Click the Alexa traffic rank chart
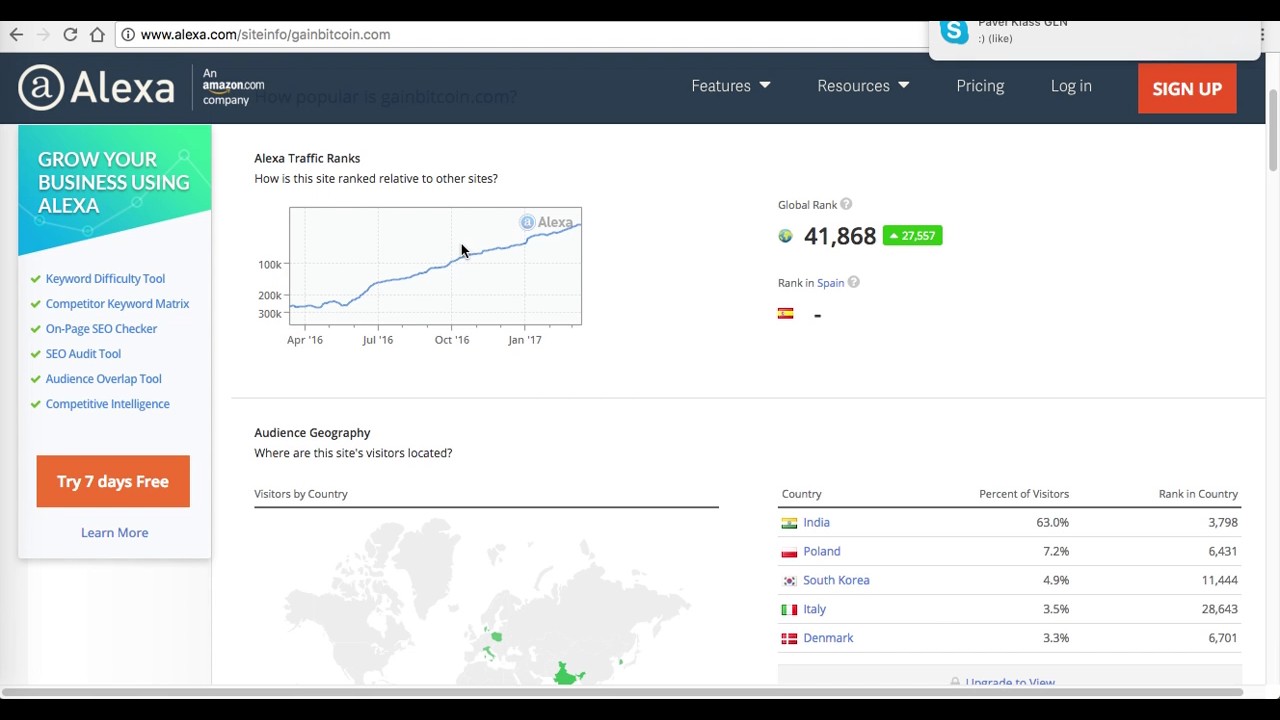Screen dimensions: 1280x720 435,266
